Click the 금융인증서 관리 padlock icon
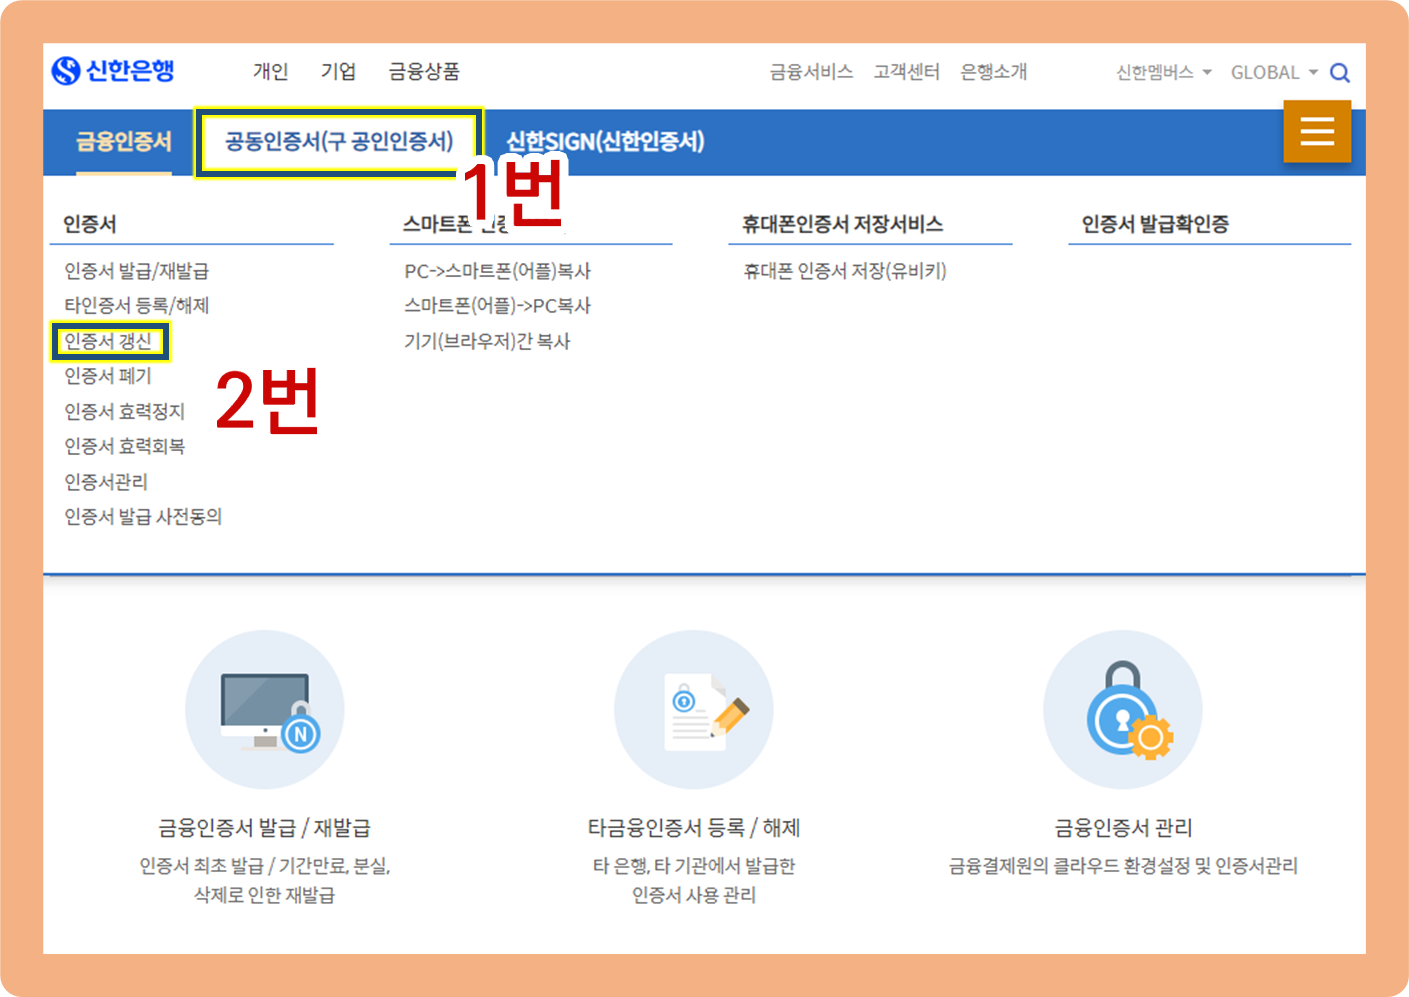The image size is (1409, 997). point(1123,709)
